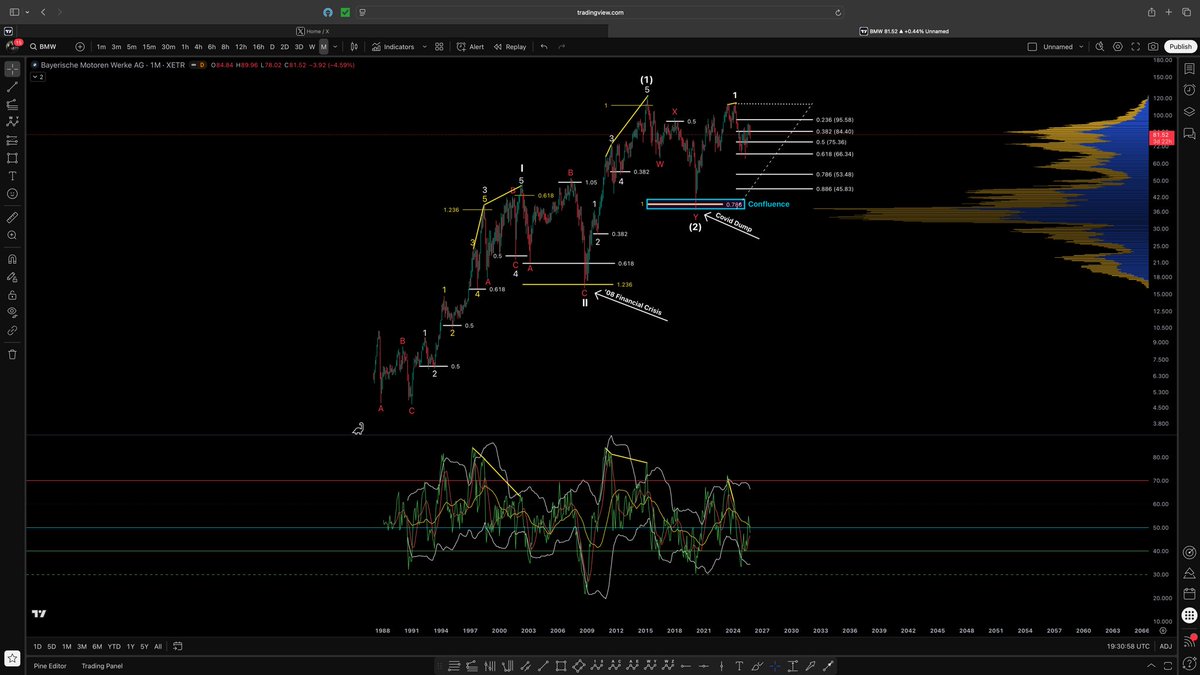Viewport: 1200px width, 675px height.
Task: Open the bottom right dial pad icon
Action: pyautogui.click(x=1189, y=614)
